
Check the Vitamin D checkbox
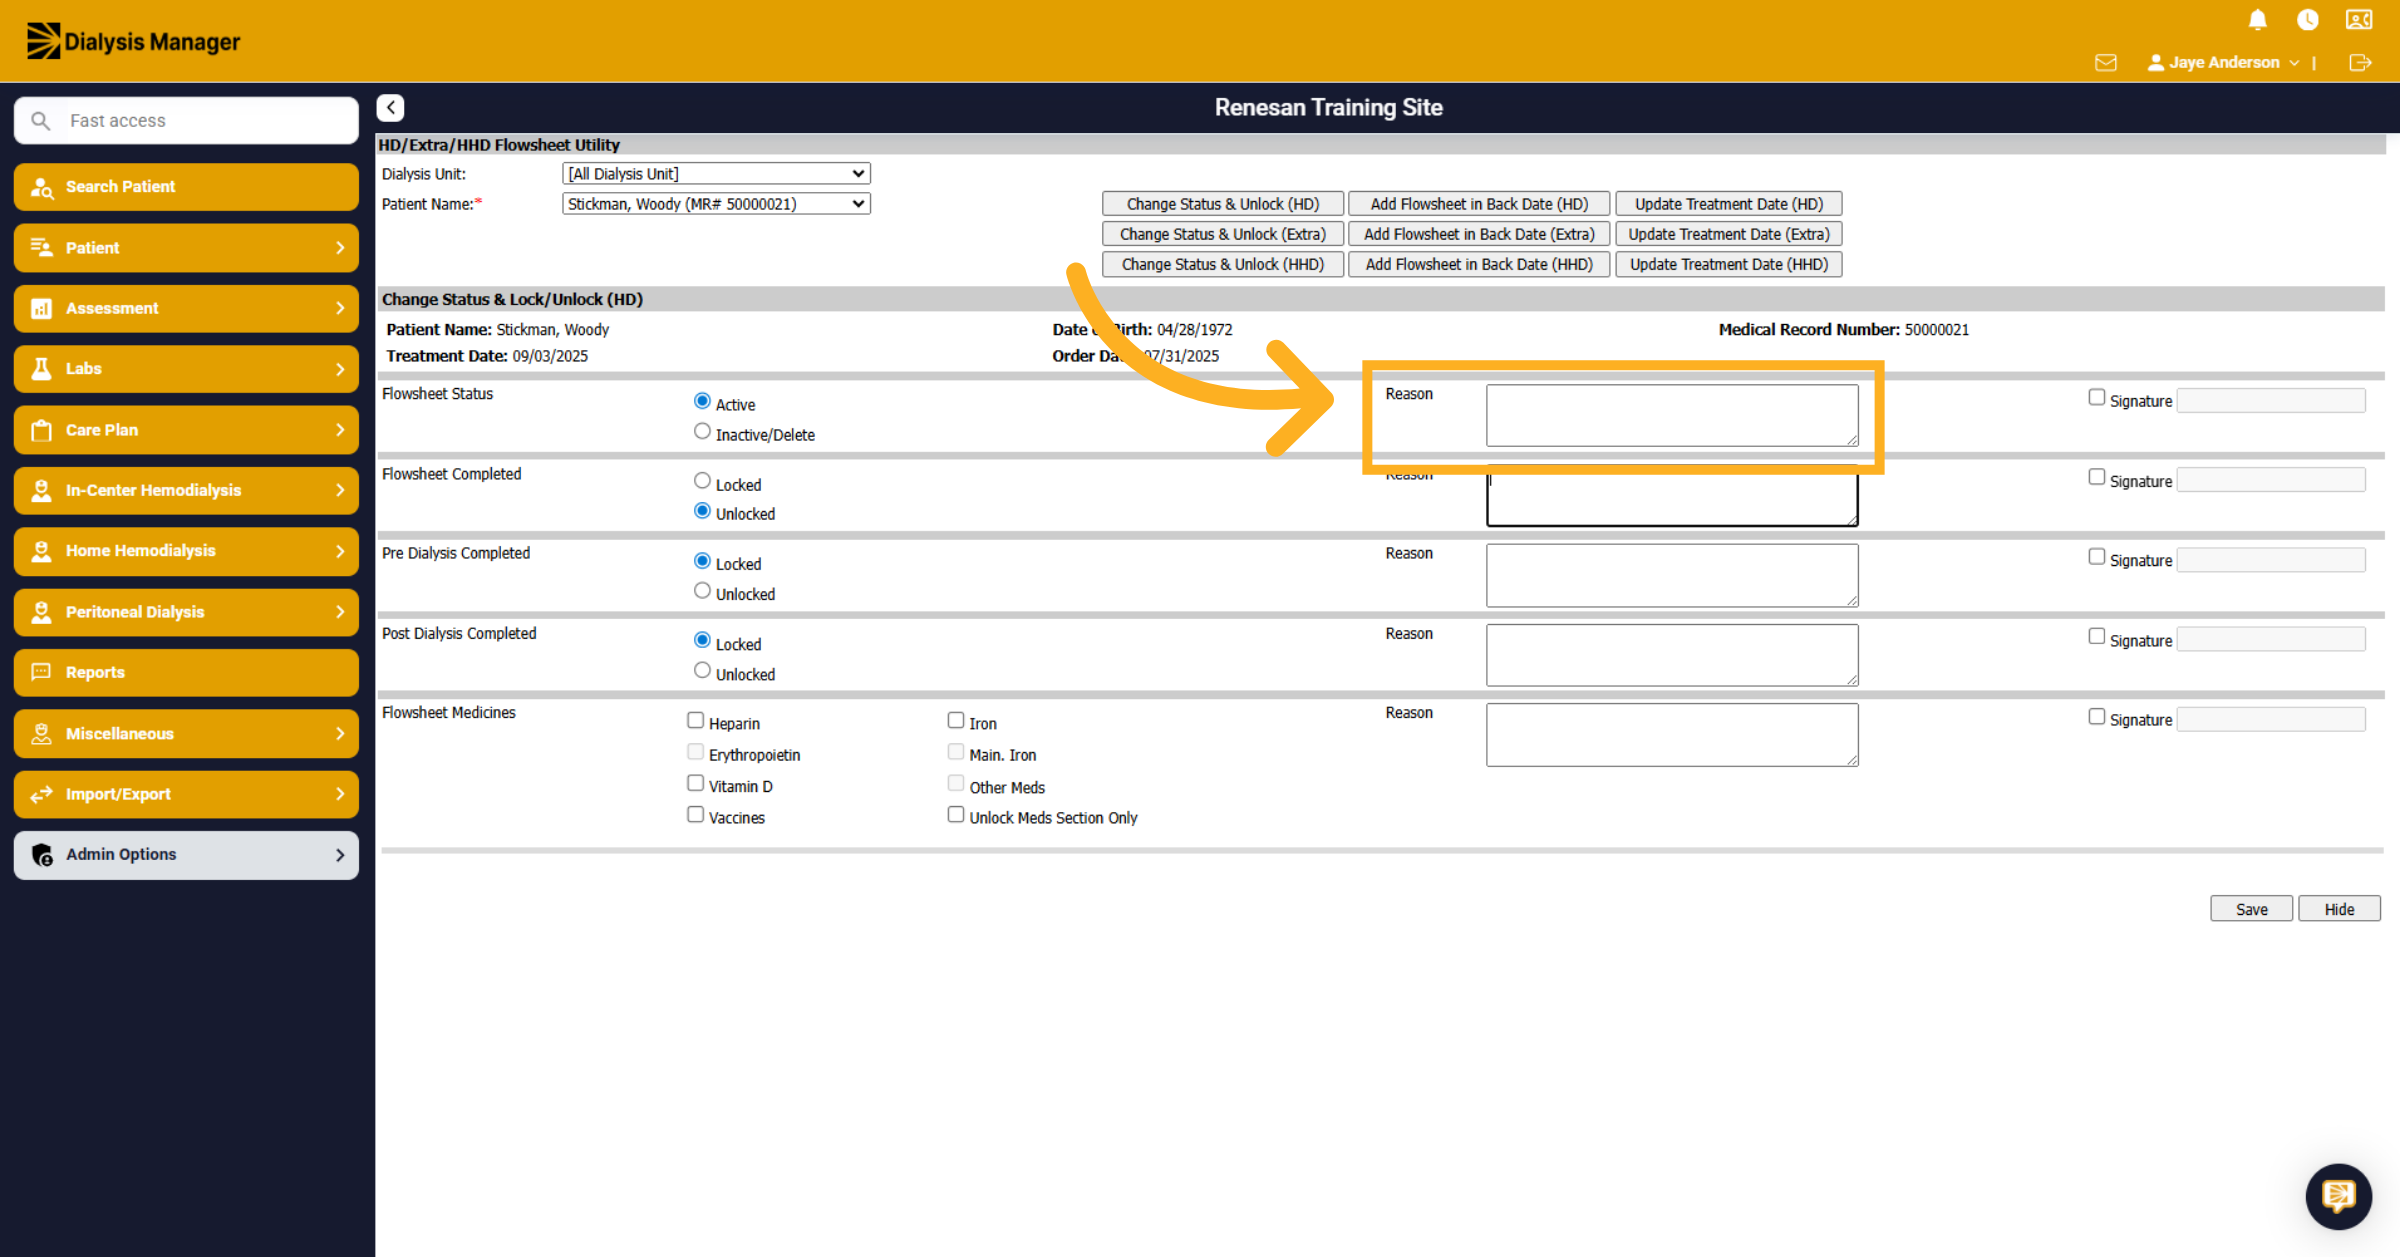coord(695,783)
